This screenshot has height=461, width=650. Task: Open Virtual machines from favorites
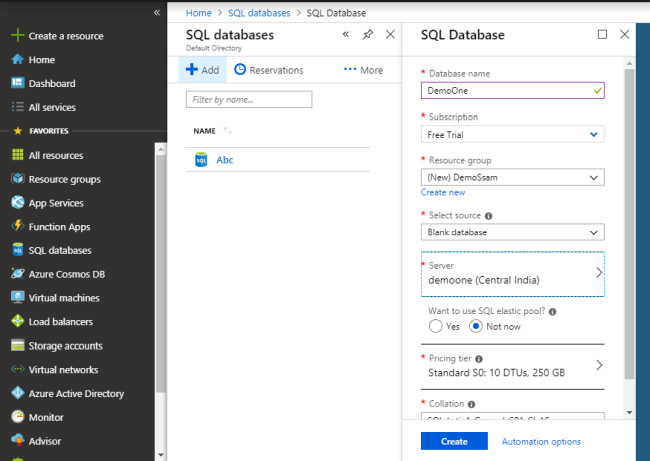click(x=64, y=298)
